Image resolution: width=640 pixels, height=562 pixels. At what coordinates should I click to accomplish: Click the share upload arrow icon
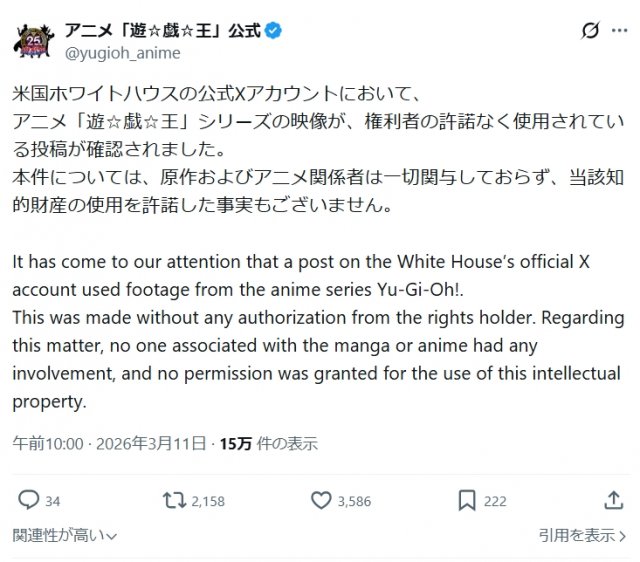pos(614,500)
